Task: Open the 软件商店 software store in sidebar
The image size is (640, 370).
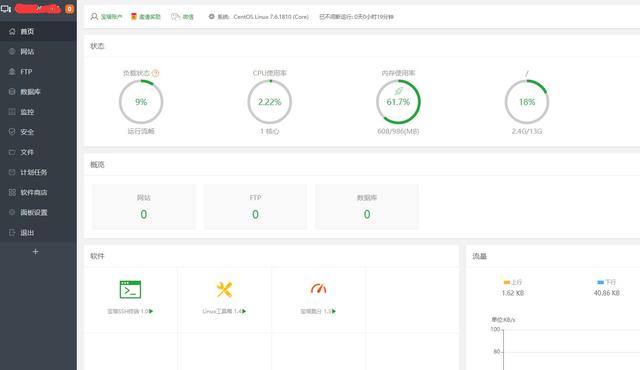Action: (38, 192)
